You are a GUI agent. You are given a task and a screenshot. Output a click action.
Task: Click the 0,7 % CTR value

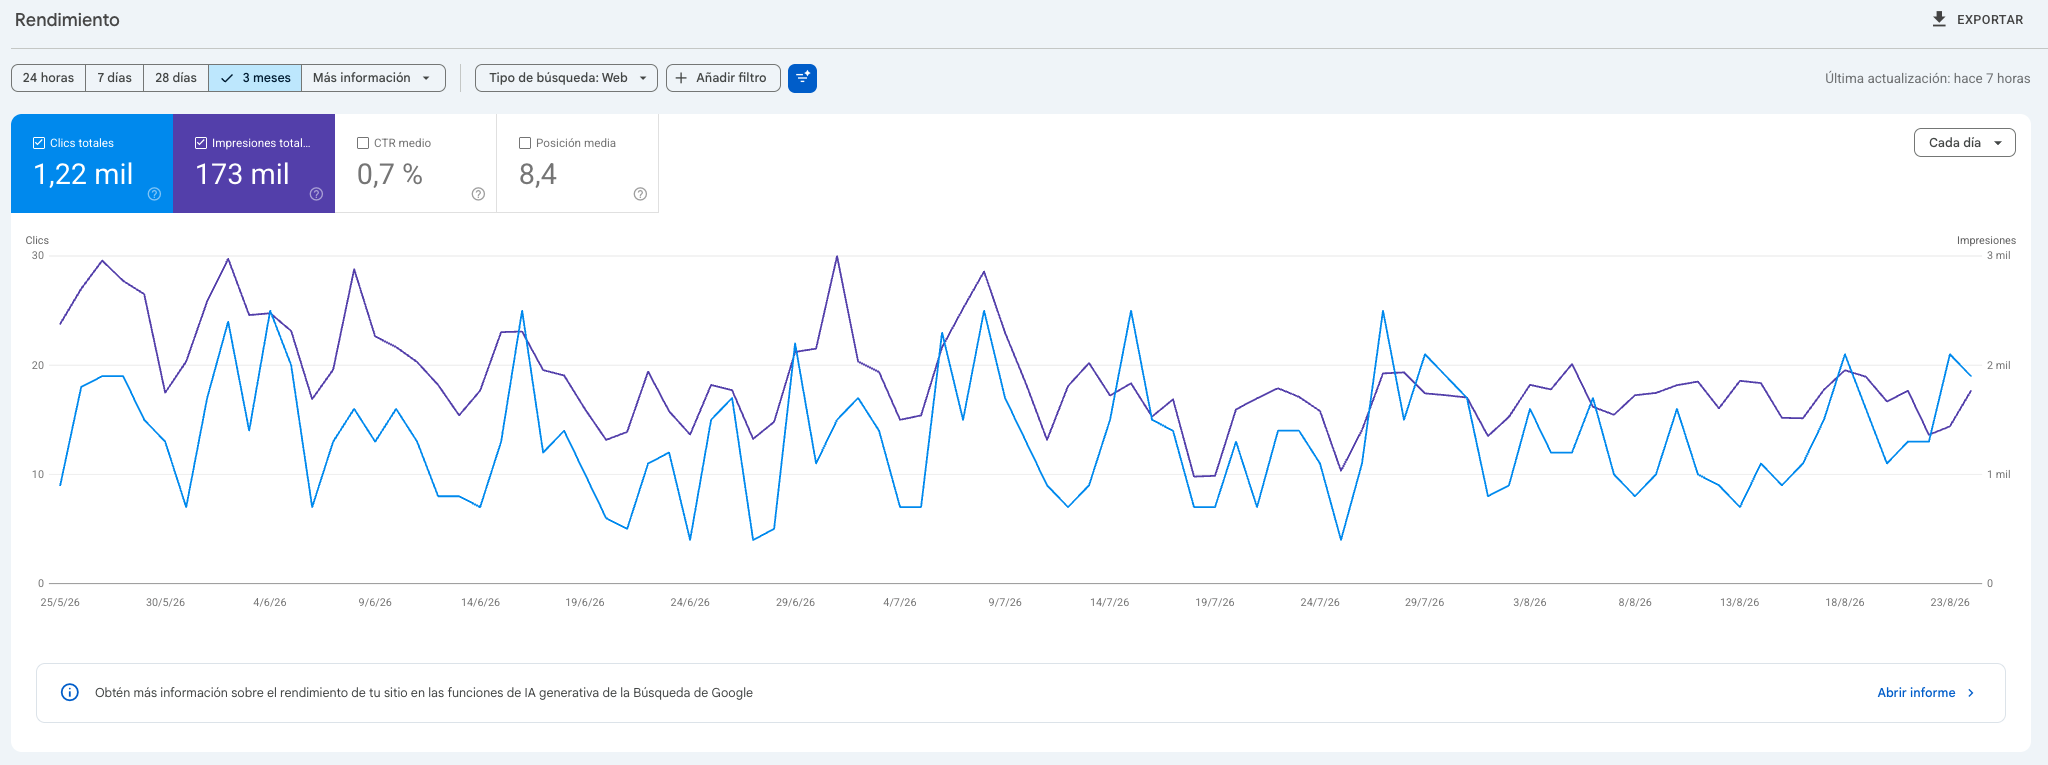(x=390, y=174)
